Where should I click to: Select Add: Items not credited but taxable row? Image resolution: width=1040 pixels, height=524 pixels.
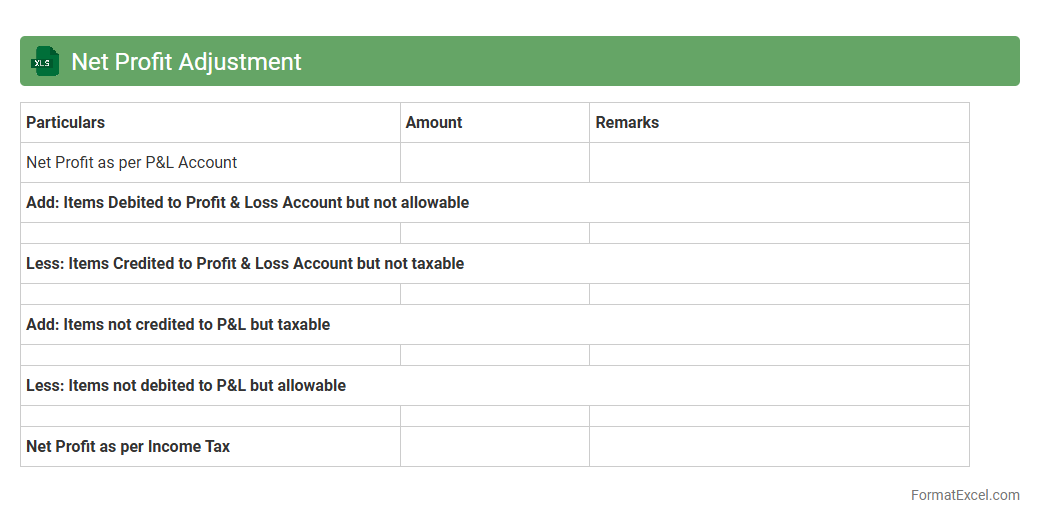point(178,324)
